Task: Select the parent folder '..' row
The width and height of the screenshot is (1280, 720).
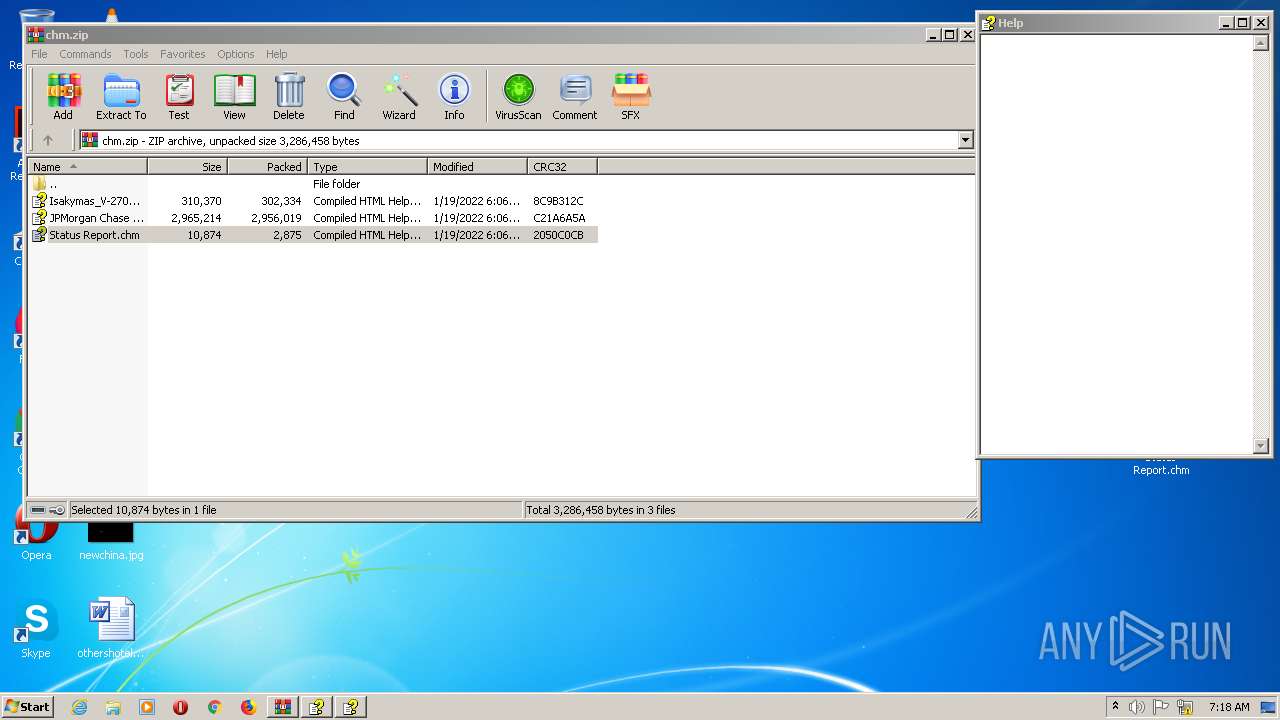Action: tap(313, 184)
